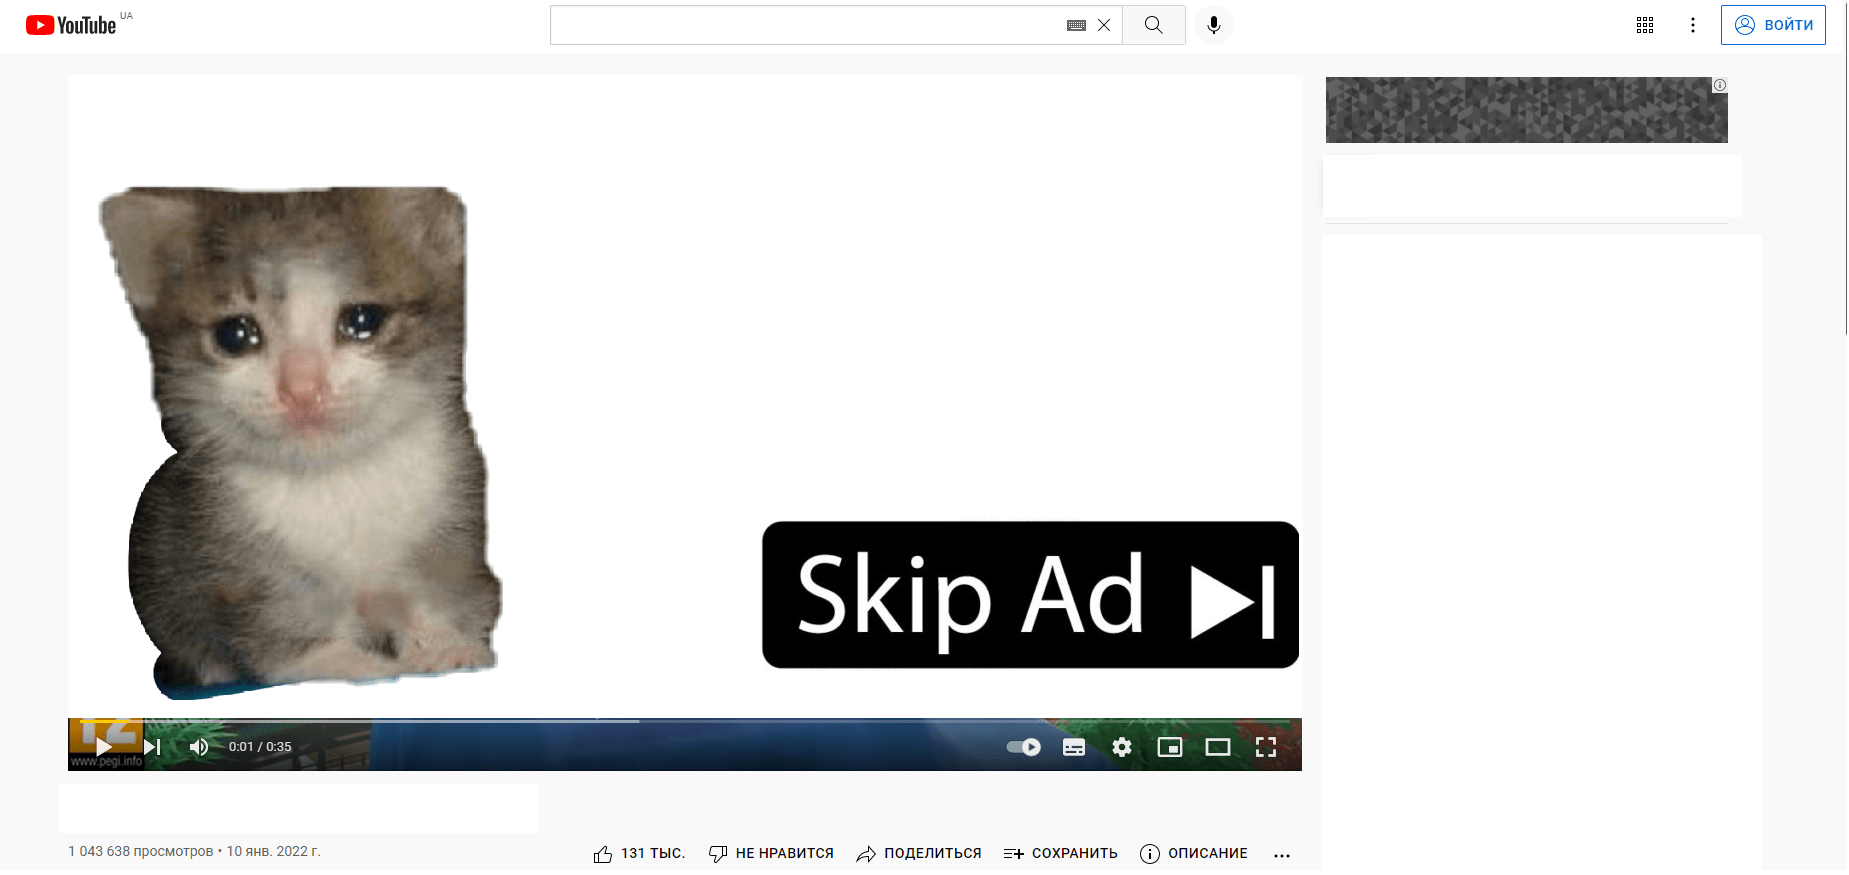Viewport: 1849px width, 875px height.
Task: Enter fullscreen mode
Action: pos(1265,747)
